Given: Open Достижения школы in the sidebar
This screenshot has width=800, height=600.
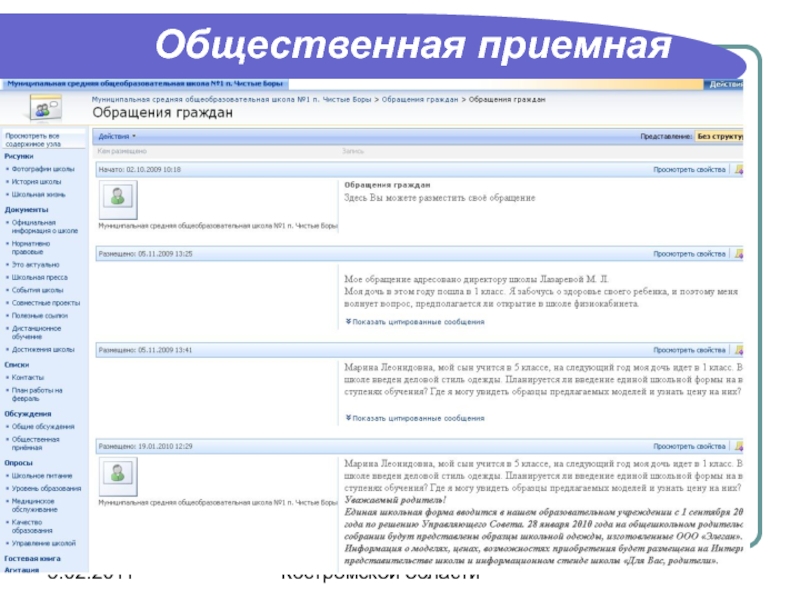Looking at the screenshot, I should (x=43, y=349).
